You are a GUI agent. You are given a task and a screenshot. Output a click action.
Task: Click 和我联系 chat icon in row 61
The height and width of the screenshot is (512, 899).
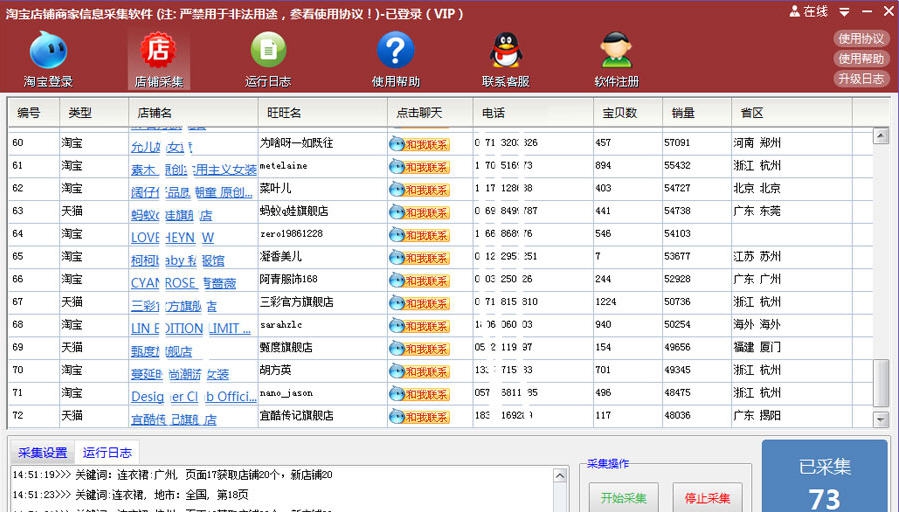419,167
